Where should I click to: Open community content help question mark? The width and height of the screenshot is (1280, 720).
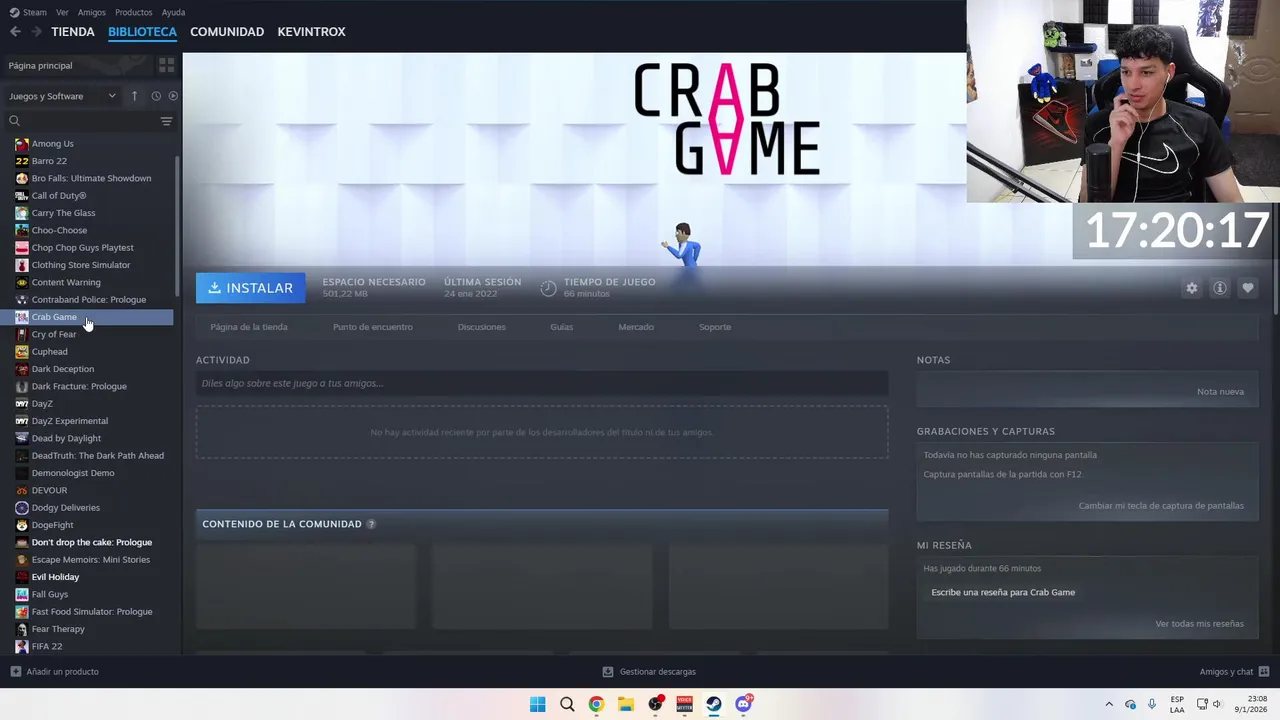[371, 524]
